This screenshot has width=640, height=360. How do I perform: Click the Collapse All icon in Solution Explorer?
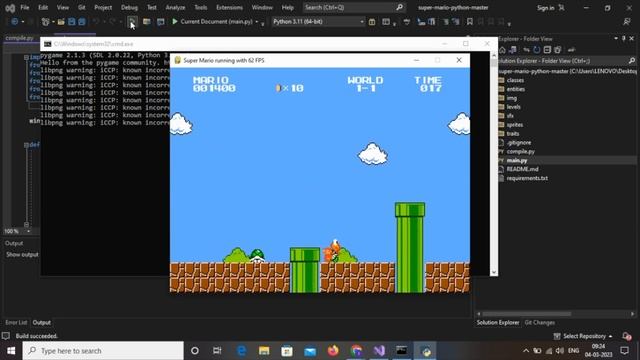point(547,50)
